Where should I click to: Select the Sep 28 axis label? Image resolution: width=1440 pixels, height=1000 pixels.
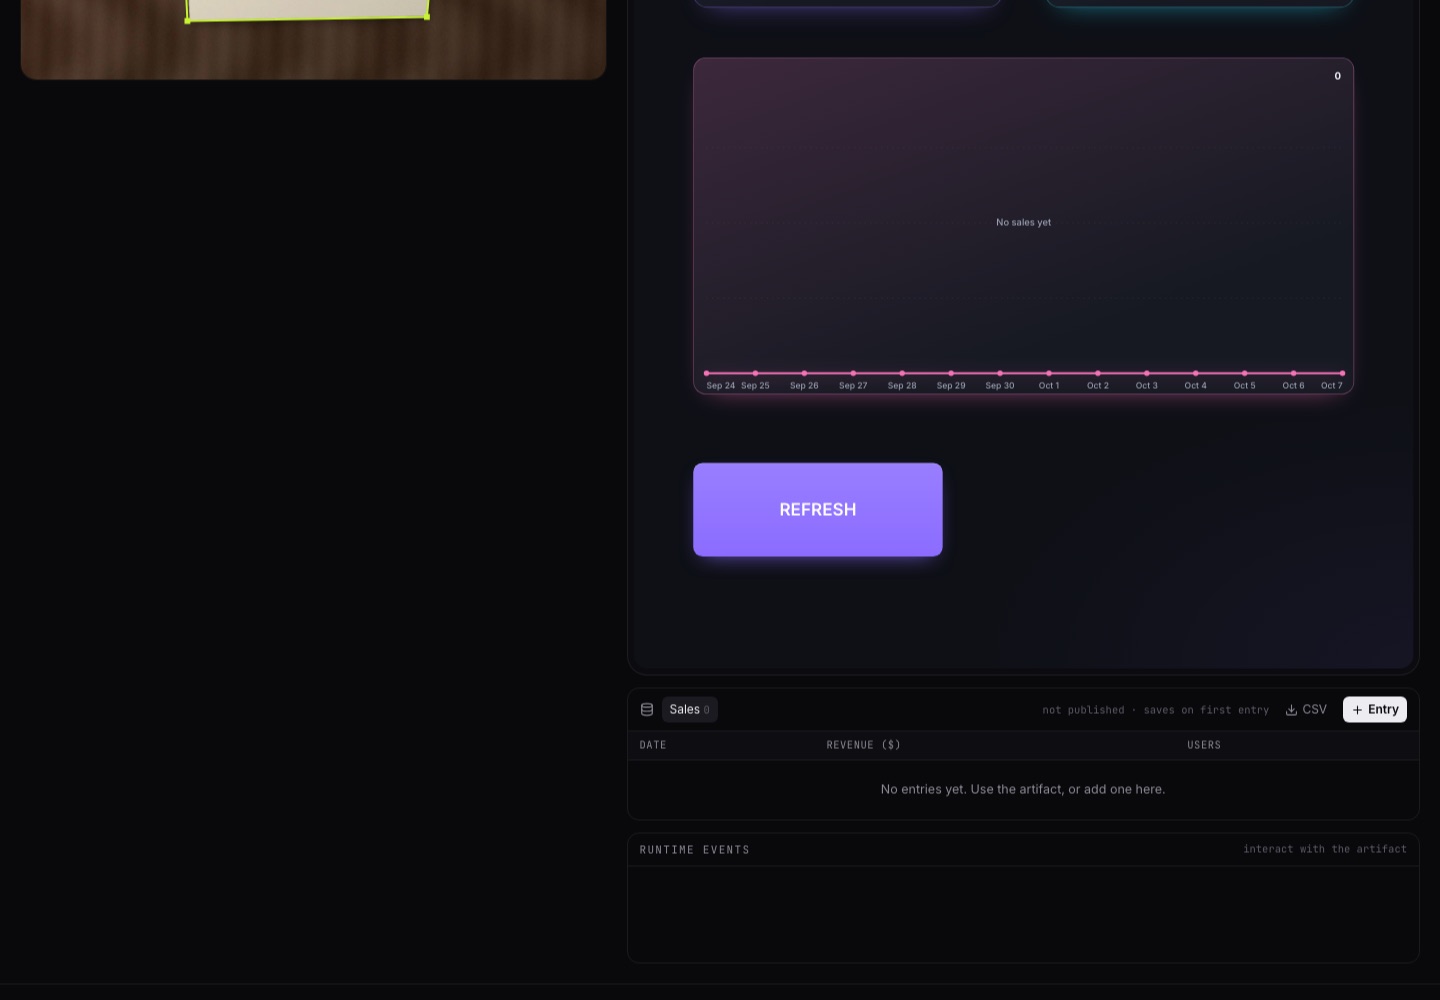[902, 386]
